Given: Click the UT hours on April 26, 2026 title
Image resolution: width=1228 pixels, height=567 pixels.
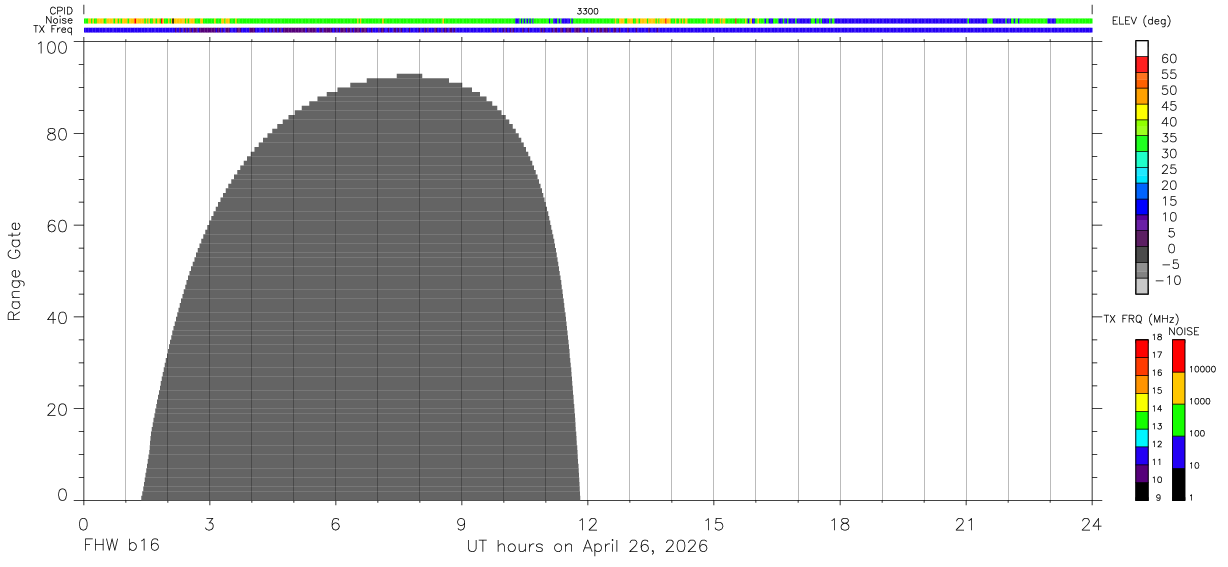Looking at the screenshot, I should pyautogui.click(x=587, y=547).
